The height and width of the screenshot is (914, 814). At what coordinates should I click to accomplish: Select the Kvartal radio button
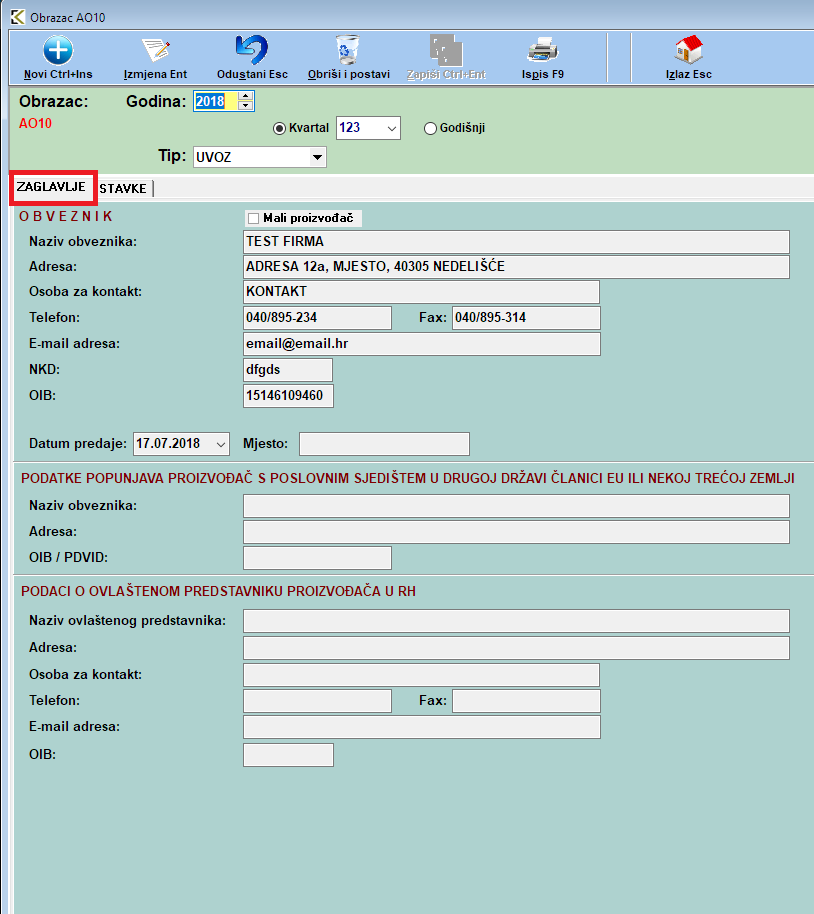point(279,128)
